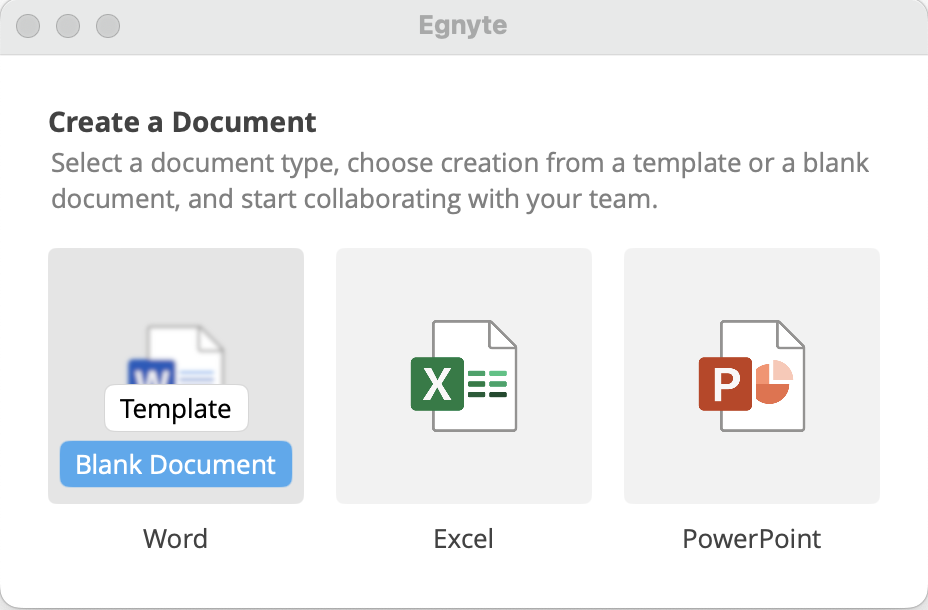Image resolution: width=928 pixels, height=610 pixels.
Task: Click the blurred Word file icon
Action: [x=176, y=355]
